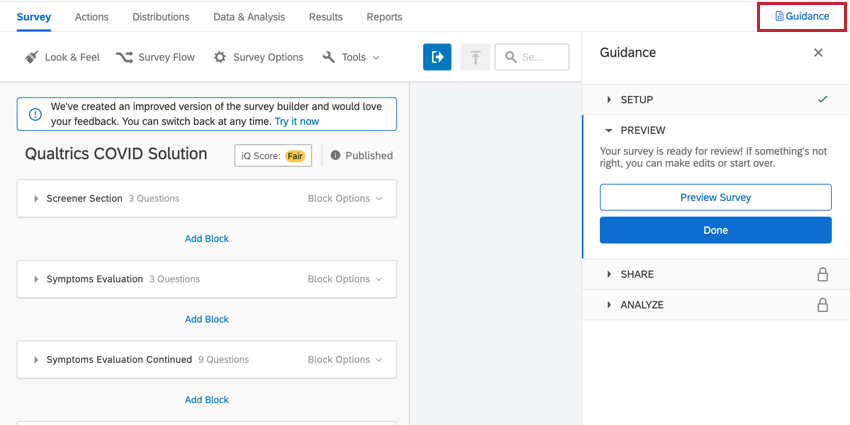850x425 pixels.
Task: Open the Tools dropdown menu
Action: pyautogui.click(x=351, y=57)
